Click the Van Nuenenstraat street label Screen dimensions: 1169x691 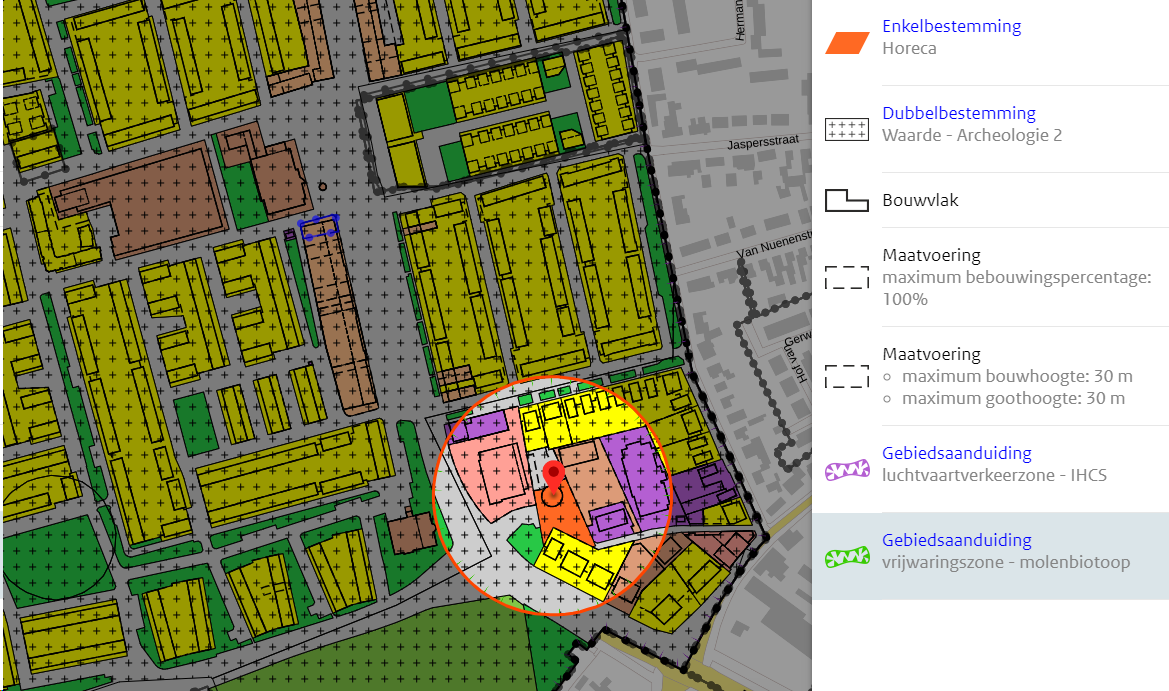[x=773, y=244]
